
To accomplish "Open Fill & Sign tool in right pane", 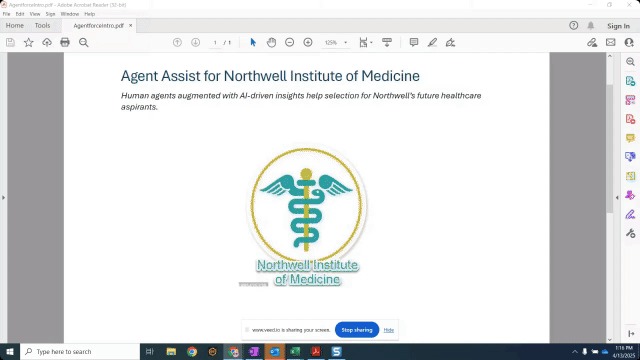I will (x=630, y=214).
